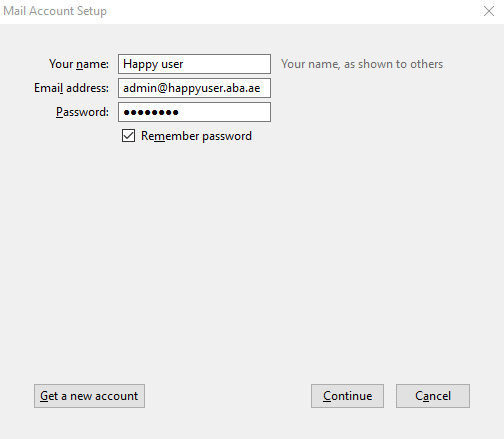Click the masked password dots

[151, 112]
